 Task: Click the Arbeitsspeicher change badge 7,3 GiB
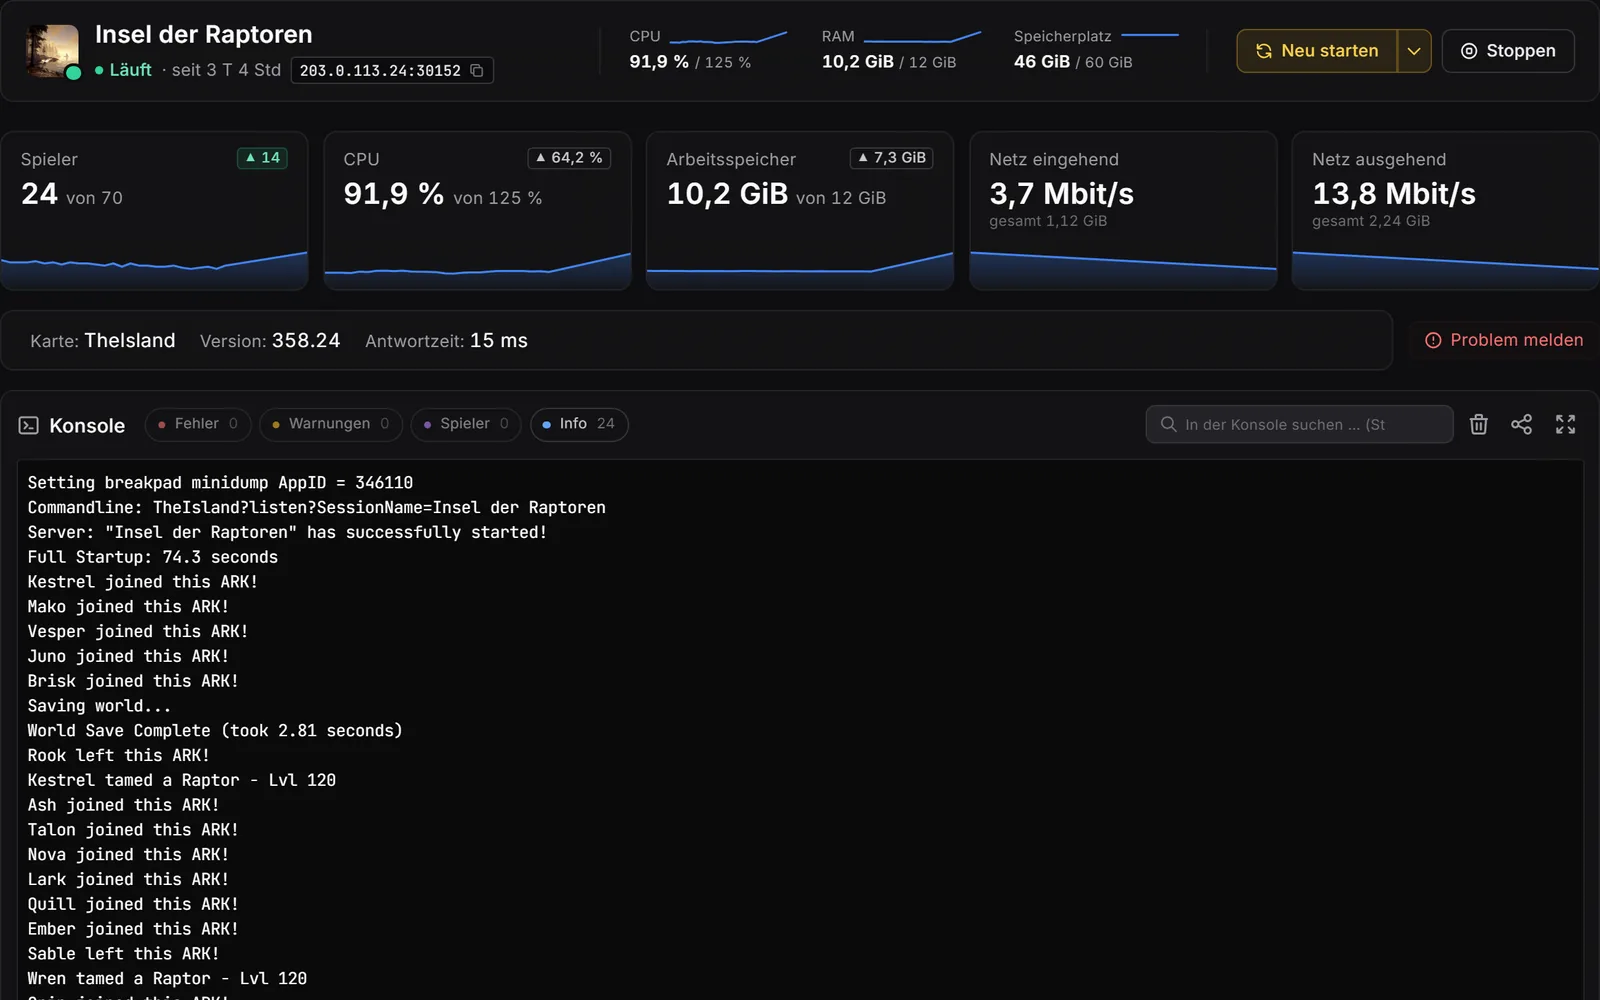(x=892, y=158)
